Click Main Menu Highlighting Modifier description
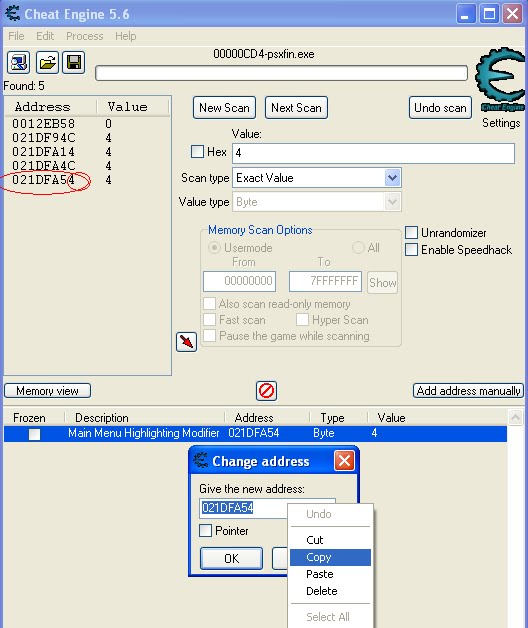Screen dimensions: 528x628 (x=144, y=433)
